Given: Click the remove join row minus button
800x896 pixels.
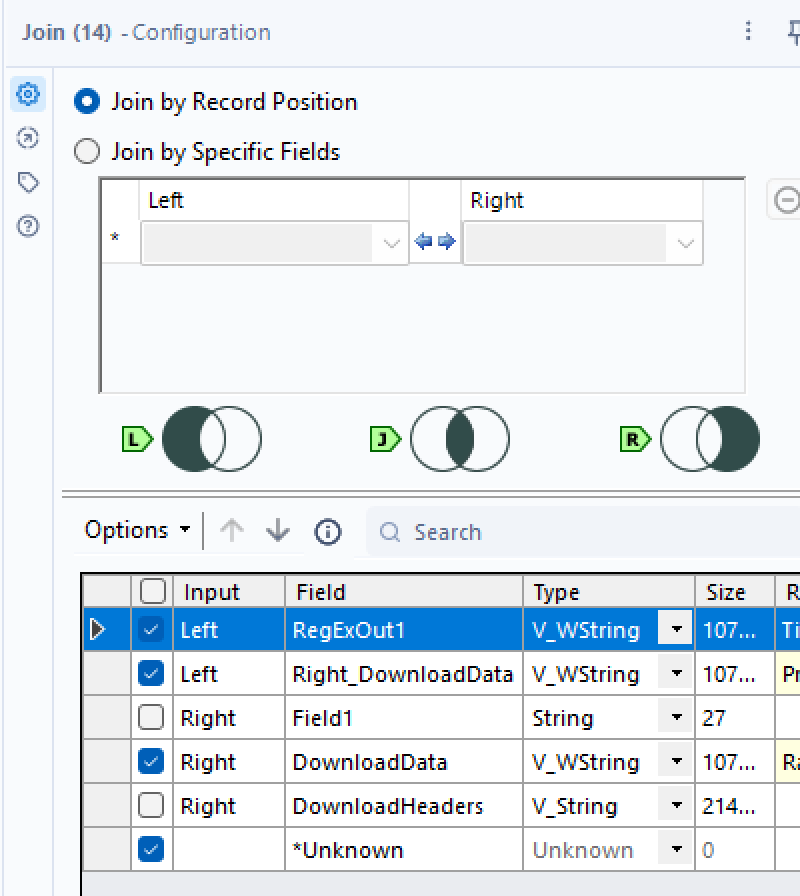Looking at the screenshot, I should 786,200.
